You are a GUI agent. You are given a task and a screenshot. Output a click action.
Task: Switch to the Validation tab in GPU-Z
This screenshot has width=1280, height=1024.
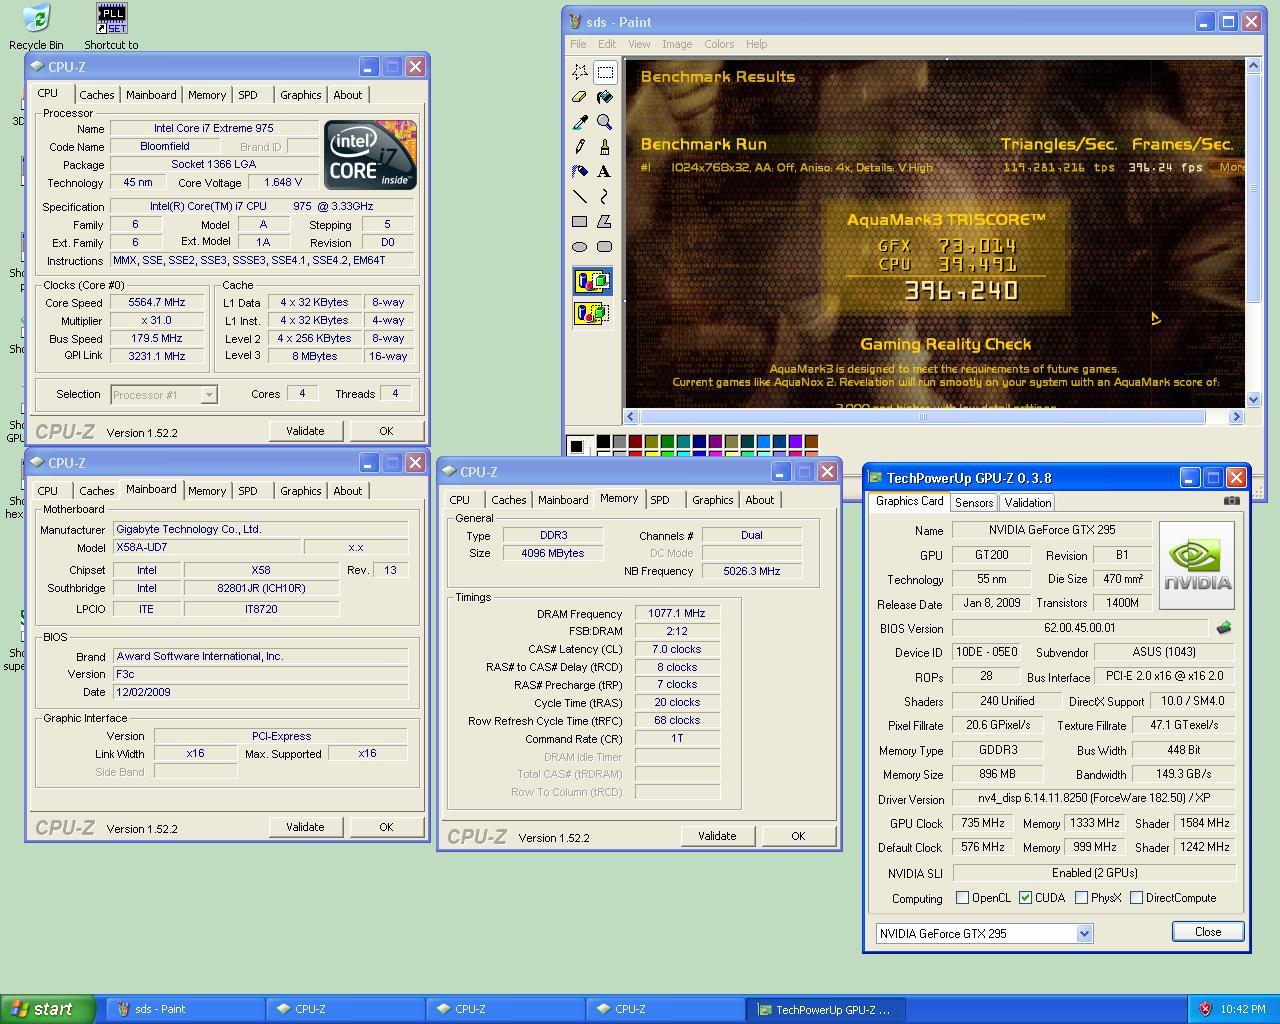pos(1027,503)
